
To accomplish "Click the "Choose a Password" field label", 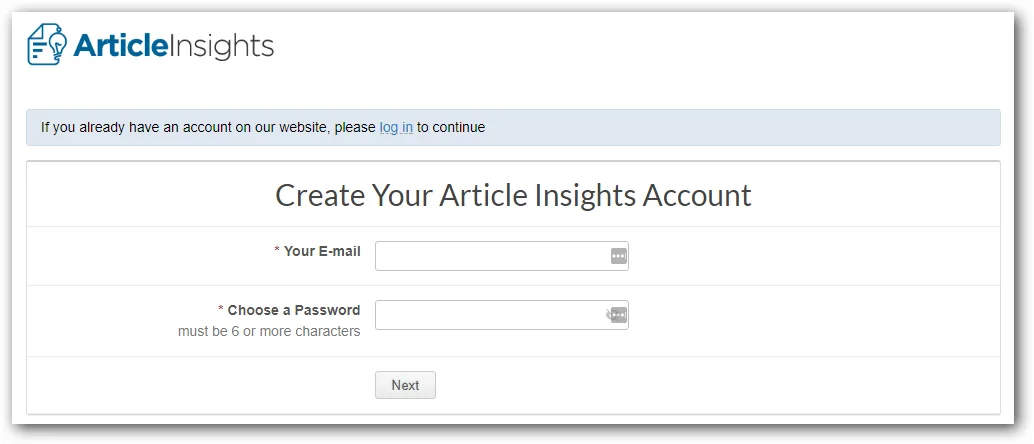I will tap(293, 310).
